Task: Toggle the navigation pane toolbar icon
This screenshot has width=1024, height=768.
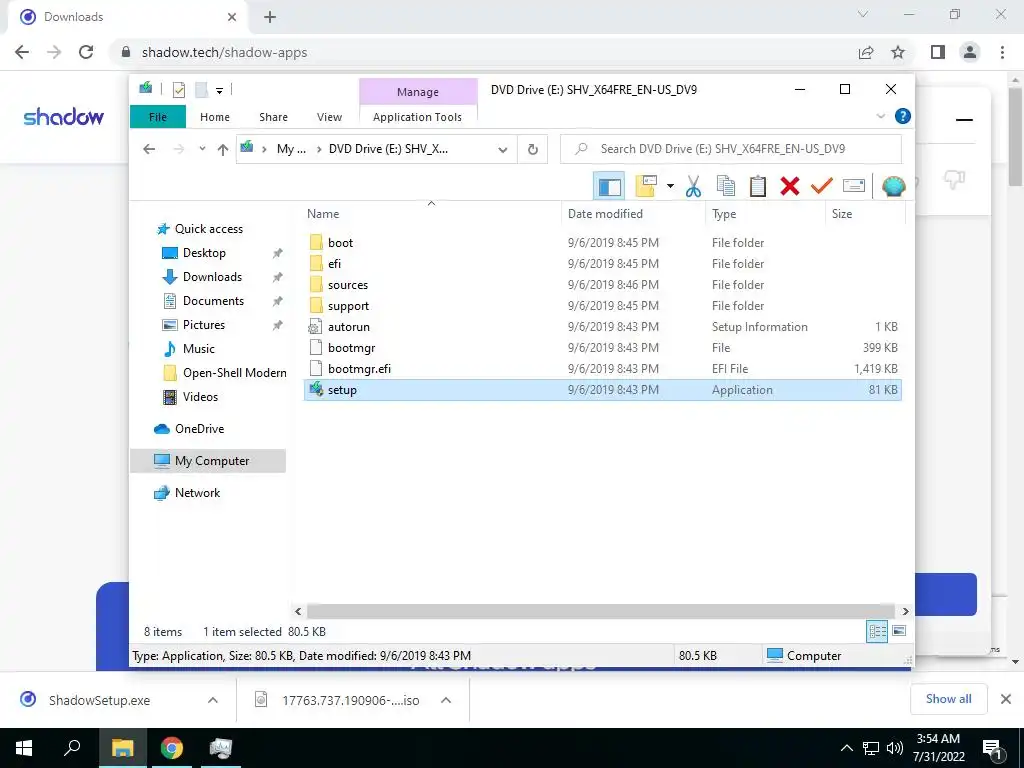Action: 609,187
